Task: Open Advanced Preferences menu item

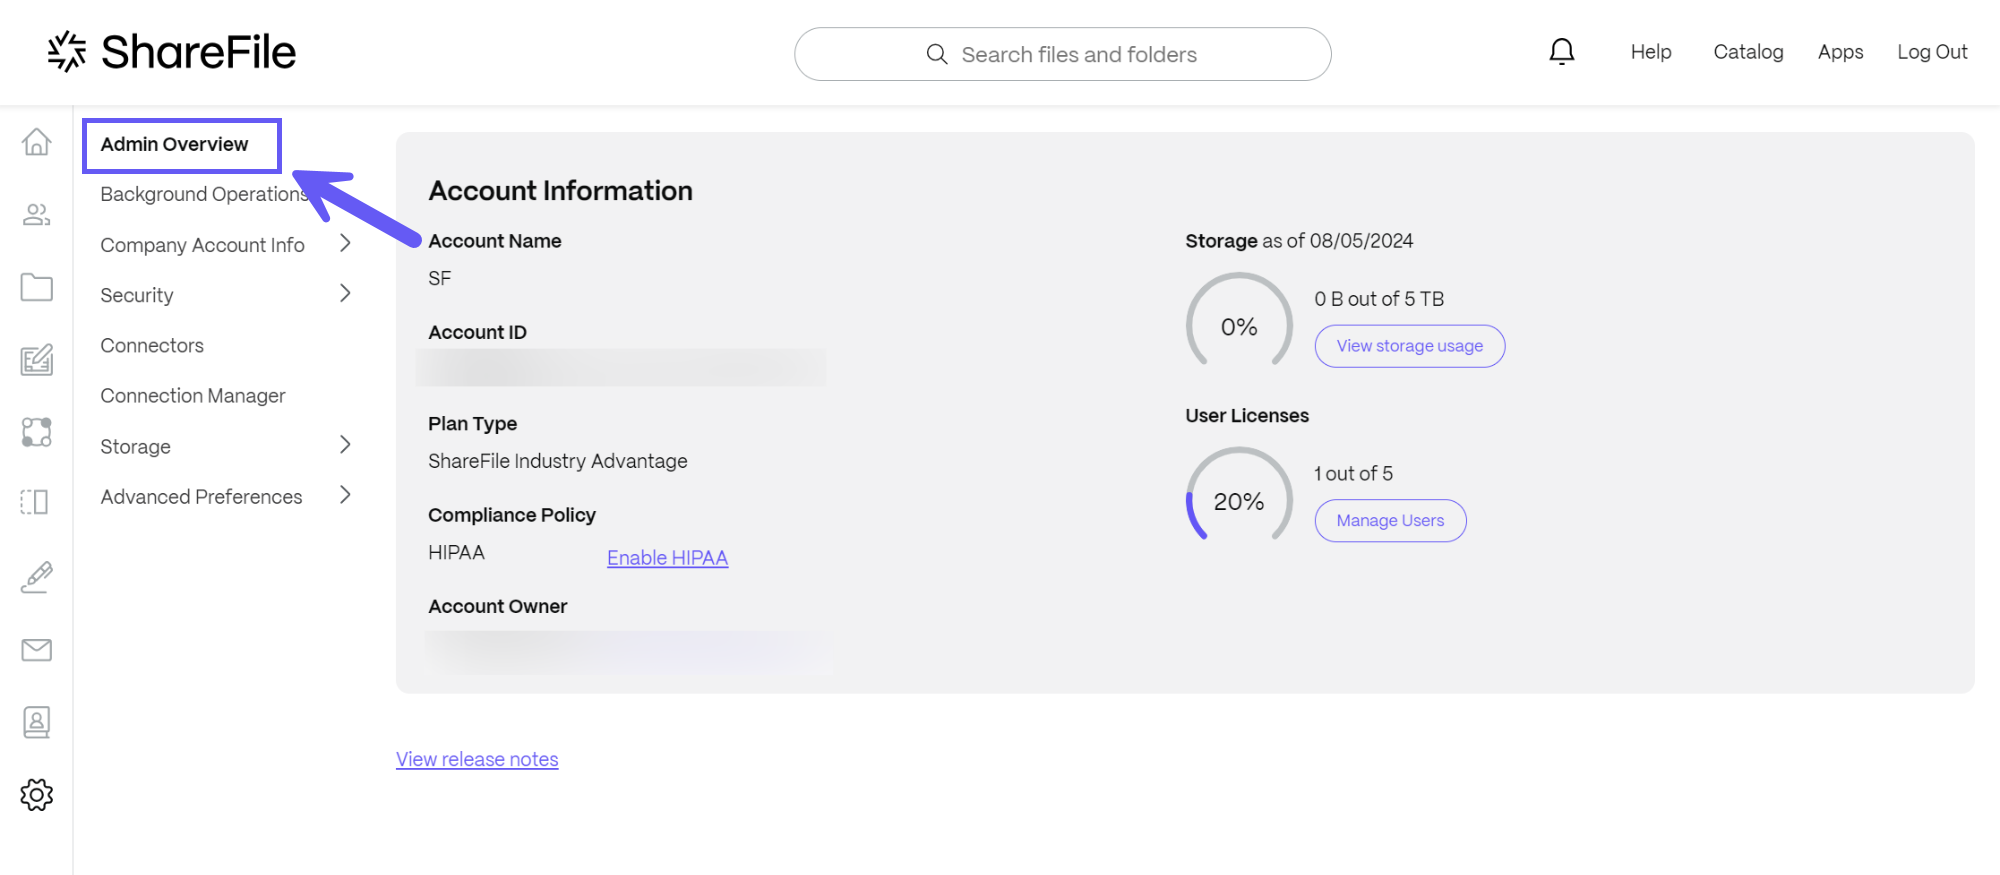Action: point(201,497)
